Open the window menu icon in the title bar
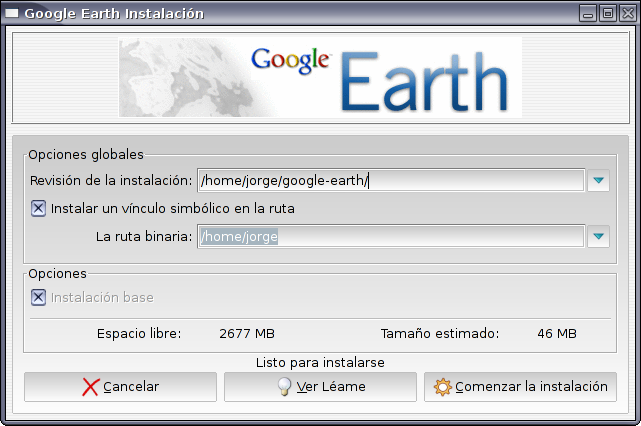Image resolution: width=641 pixels, height=426 pixels. tap(12, 14)
